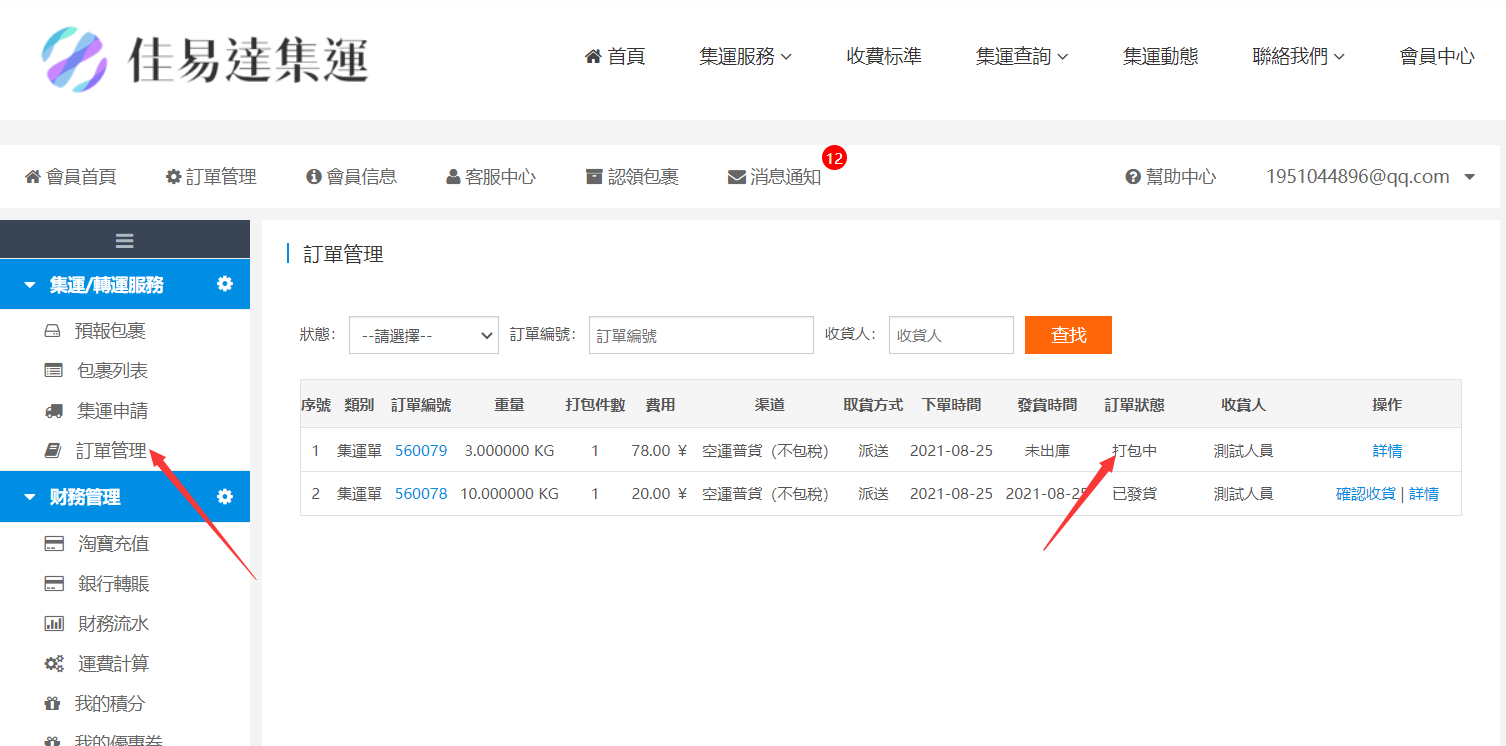Click the truck icon beside 集運申請

tap(54, 411)
